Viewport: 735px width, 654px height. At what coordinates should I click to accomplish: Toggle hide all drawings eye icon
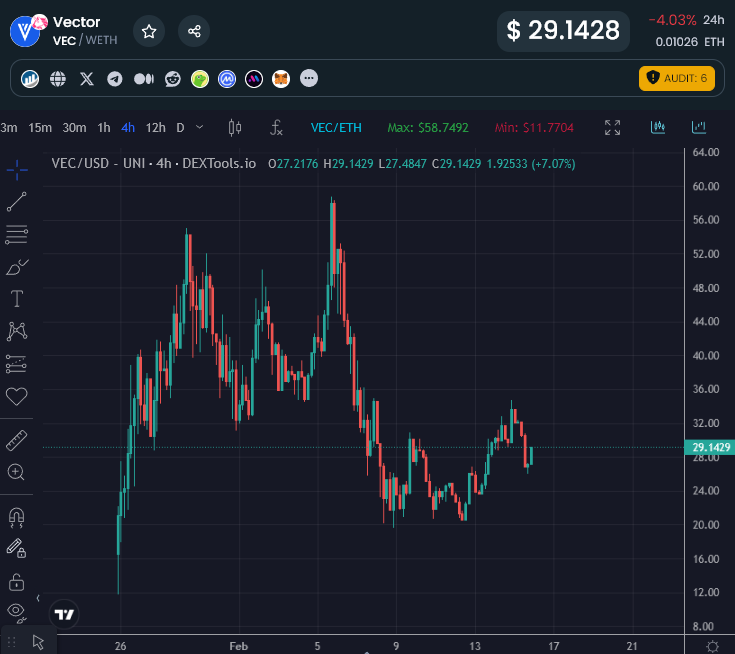pos(17,612)
